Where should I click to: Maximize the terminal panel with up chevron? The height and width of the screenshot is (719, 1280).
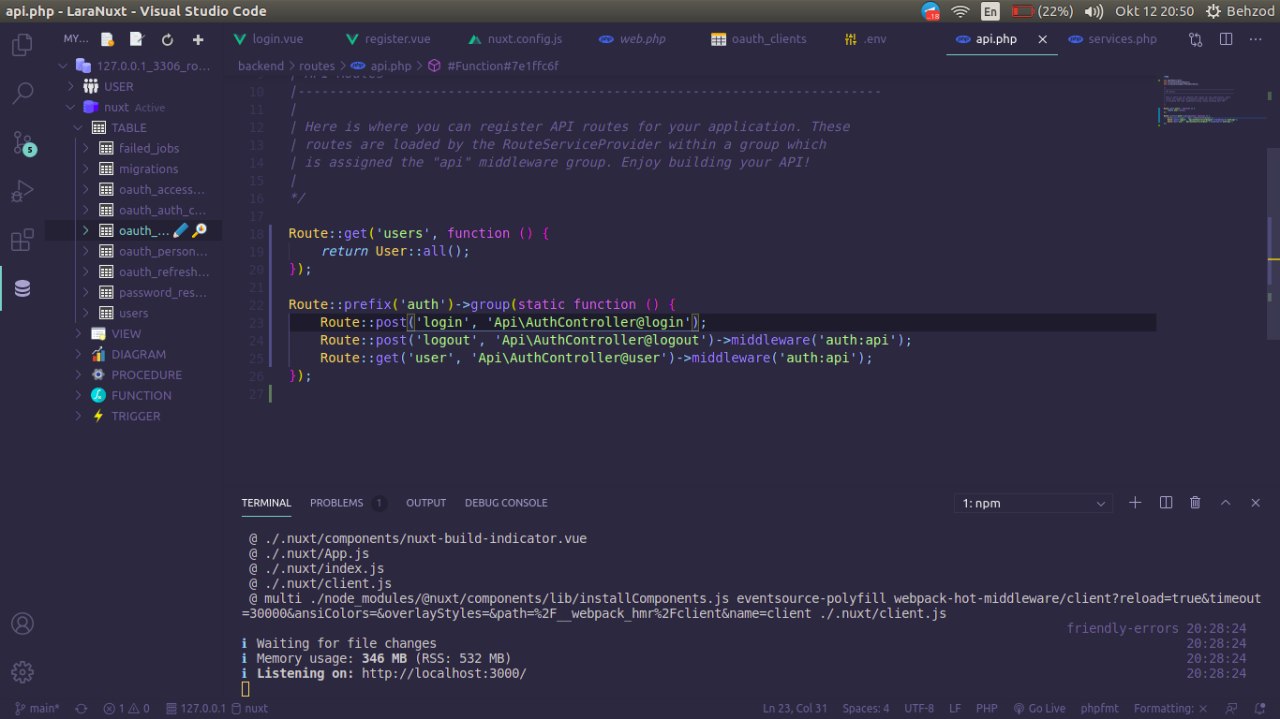(1225, 503)
